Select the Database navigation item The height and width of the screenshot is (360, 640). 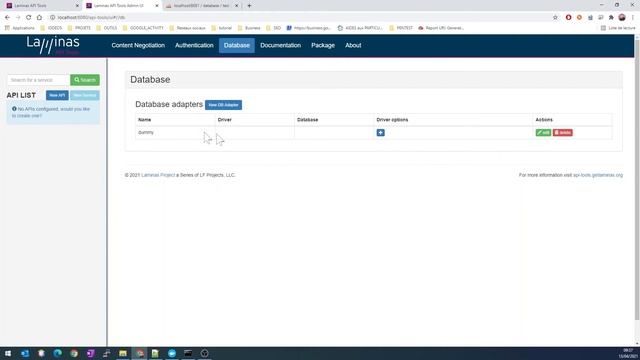237,45
